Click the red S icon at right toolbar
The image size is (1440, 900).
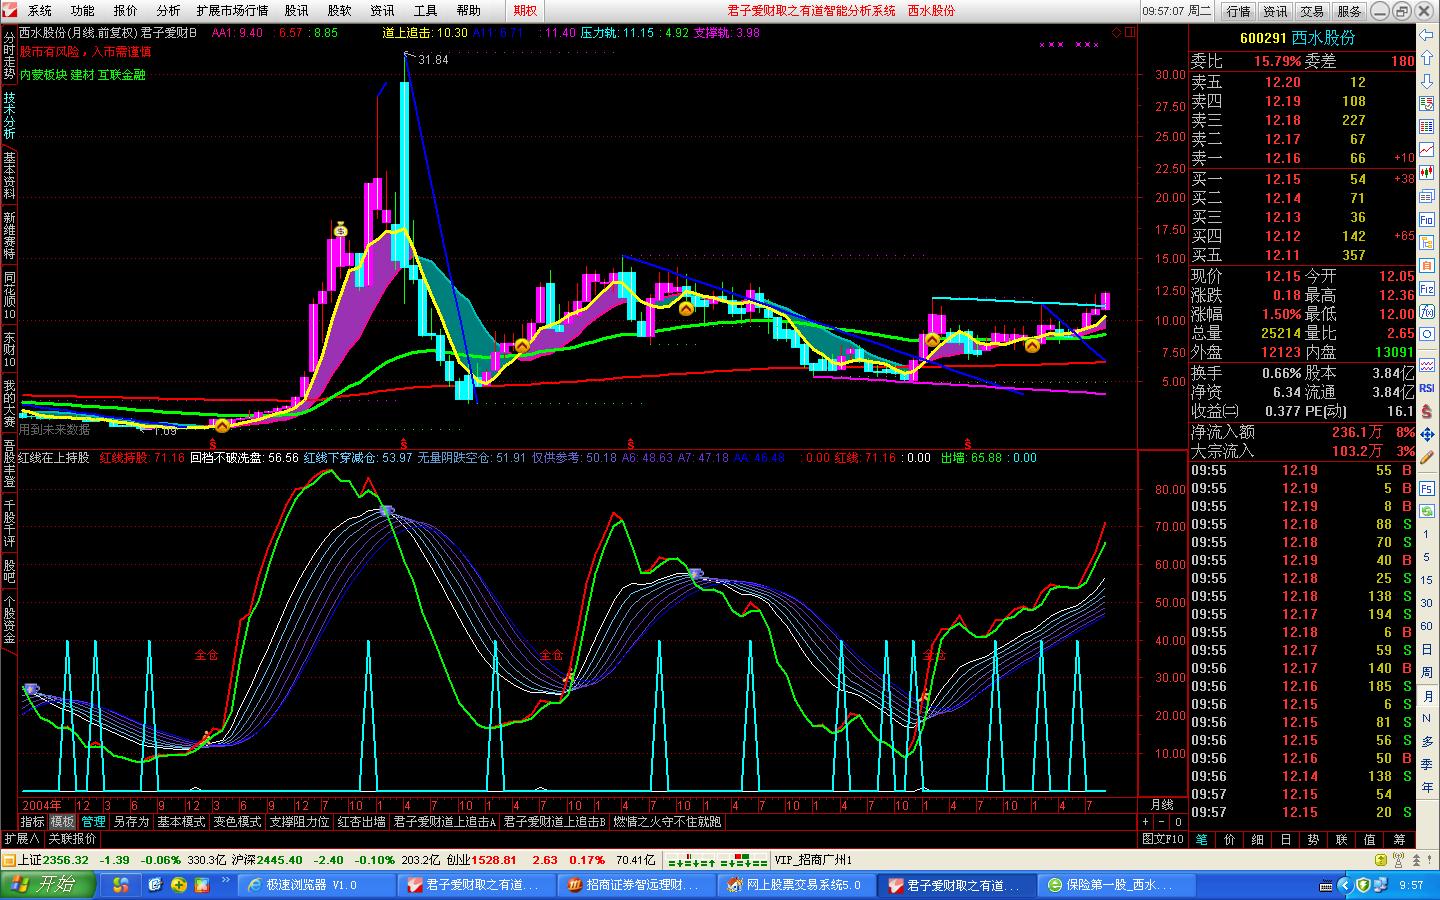tap(1426, 411)
